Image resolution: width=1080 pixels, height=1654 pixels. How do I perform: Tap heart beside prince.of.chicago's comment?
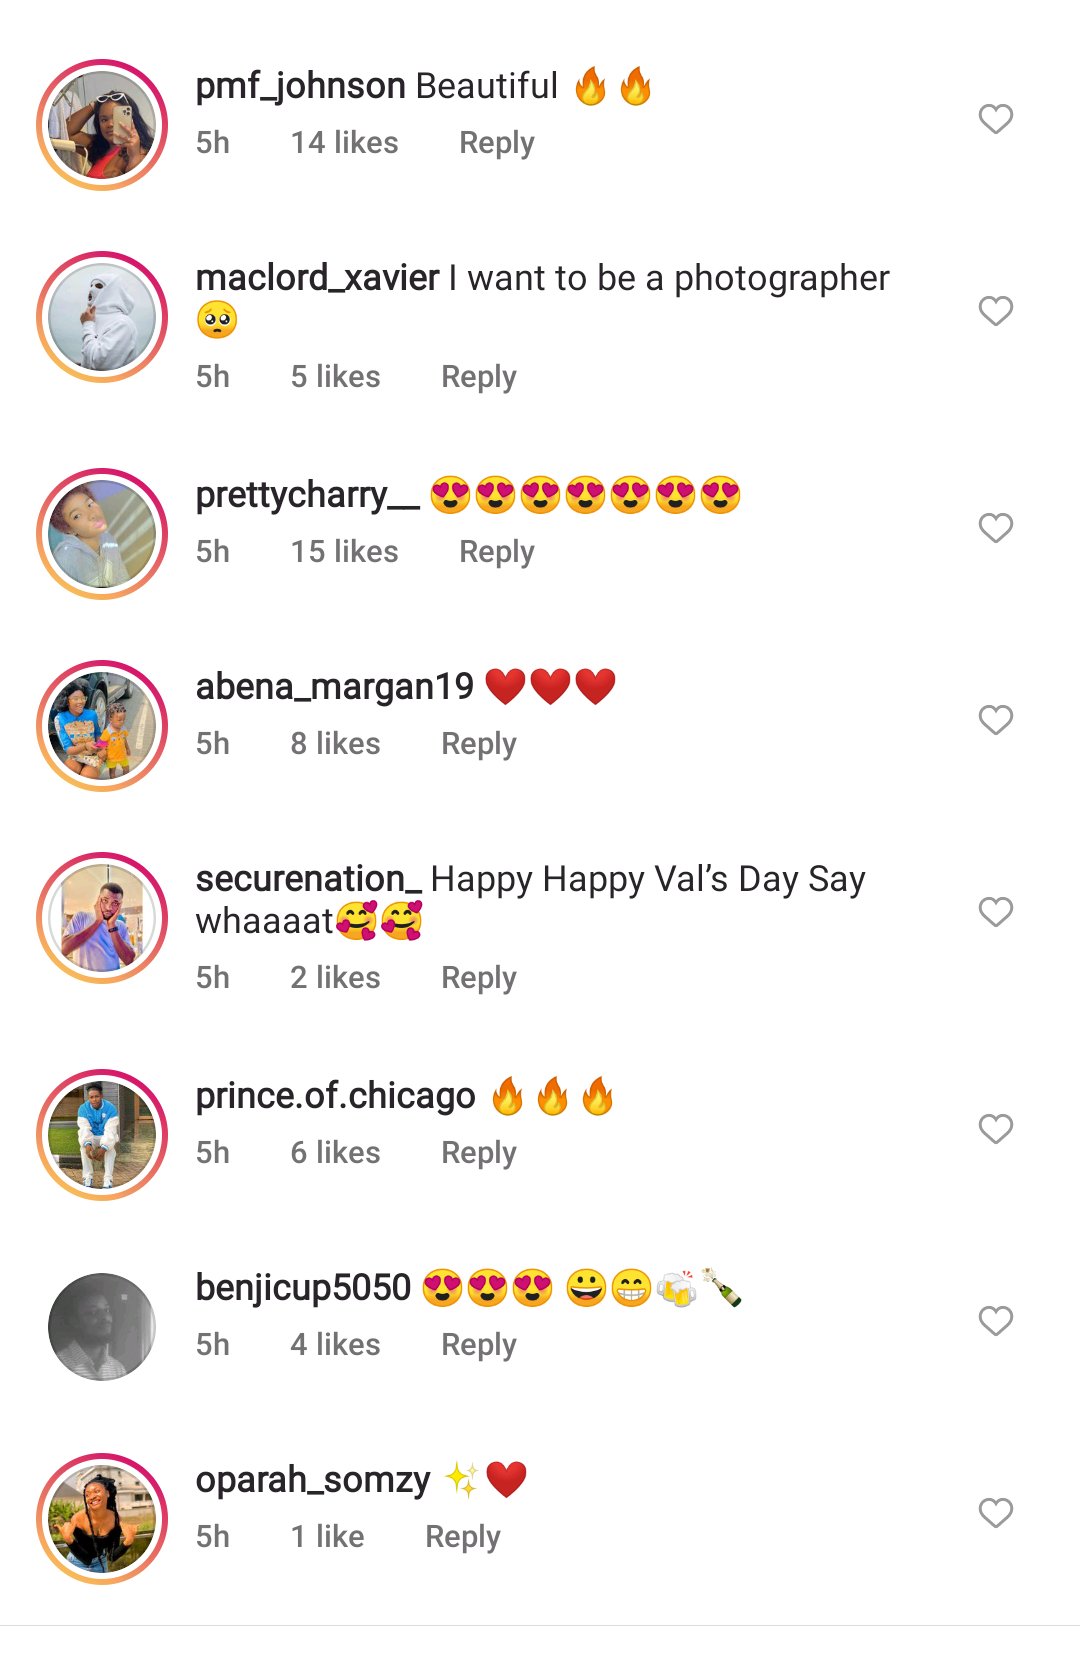coord(995,1129)
